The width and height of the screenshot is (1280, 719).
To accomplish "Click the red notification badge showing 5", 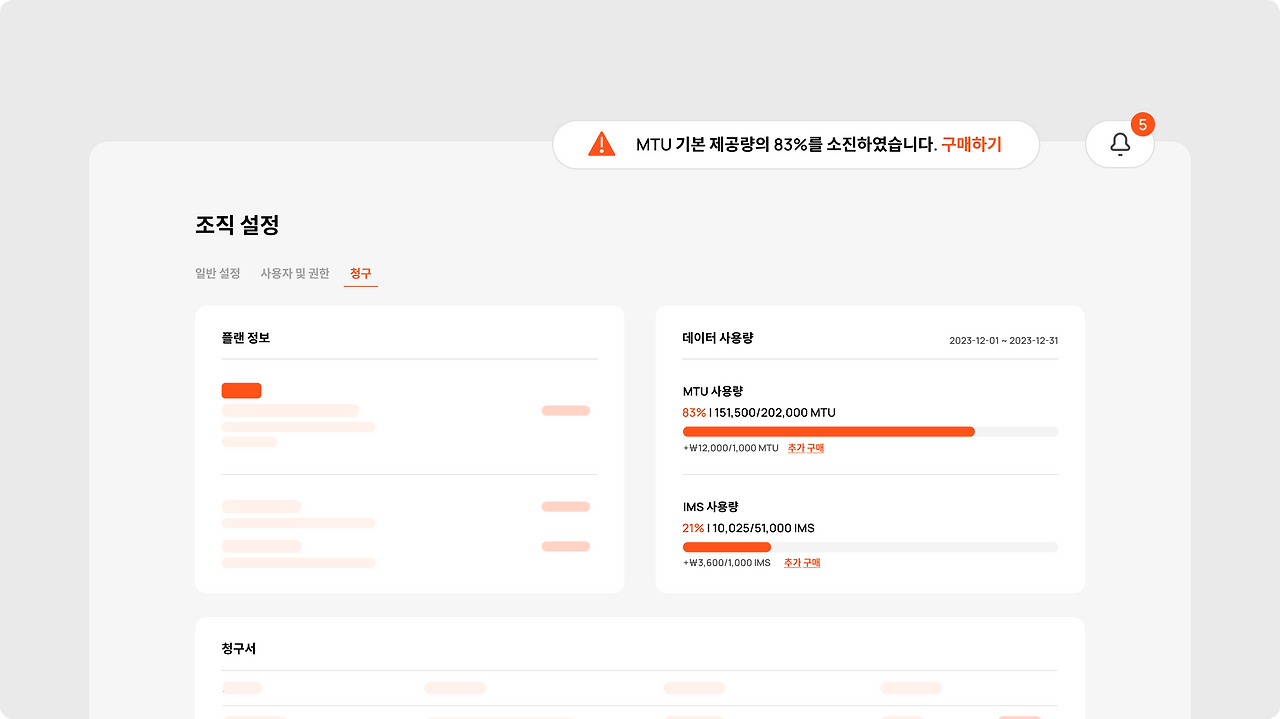I will 1142,125.
